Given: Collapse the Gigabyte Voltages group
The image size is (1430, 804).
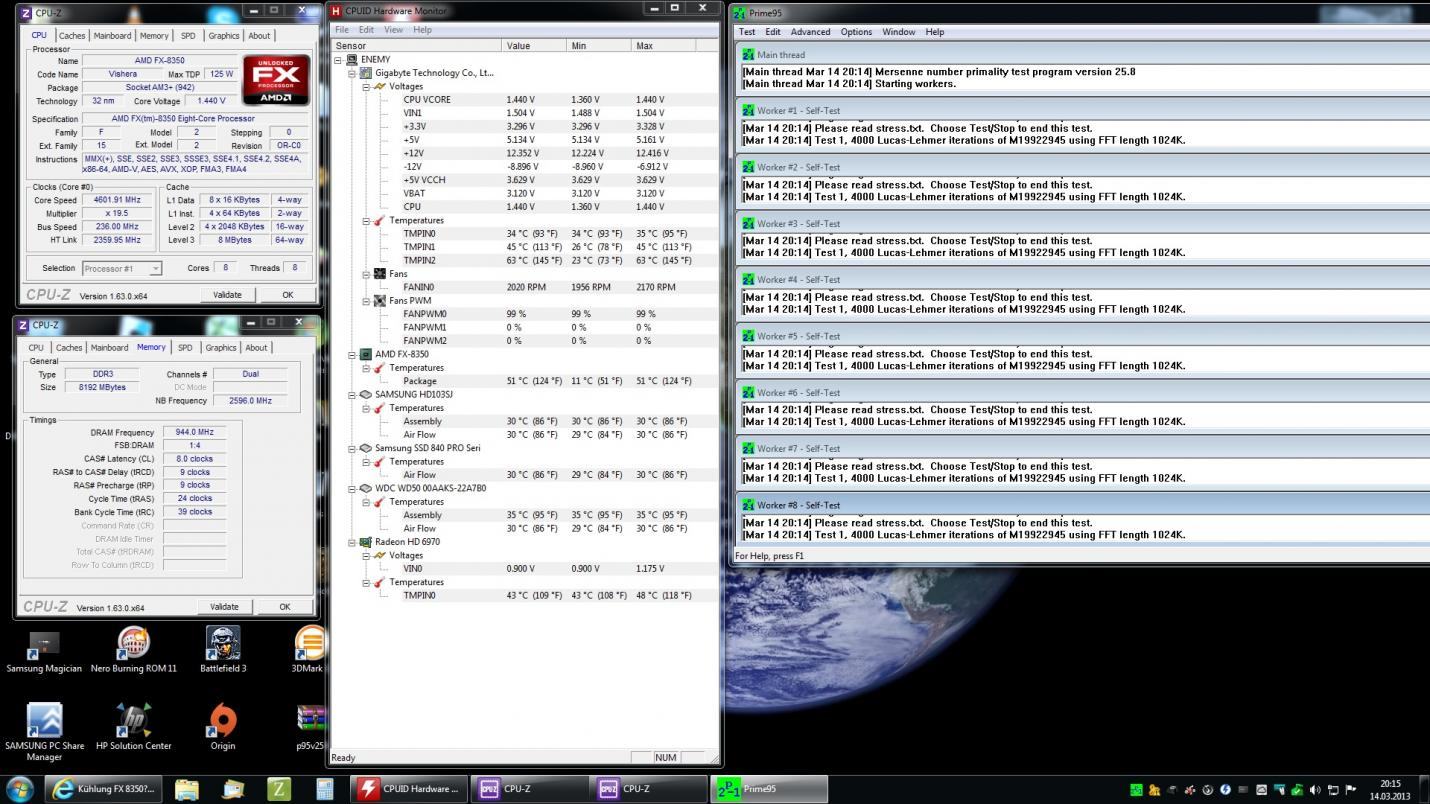Looking at the screenshot, I should (366, 87).
